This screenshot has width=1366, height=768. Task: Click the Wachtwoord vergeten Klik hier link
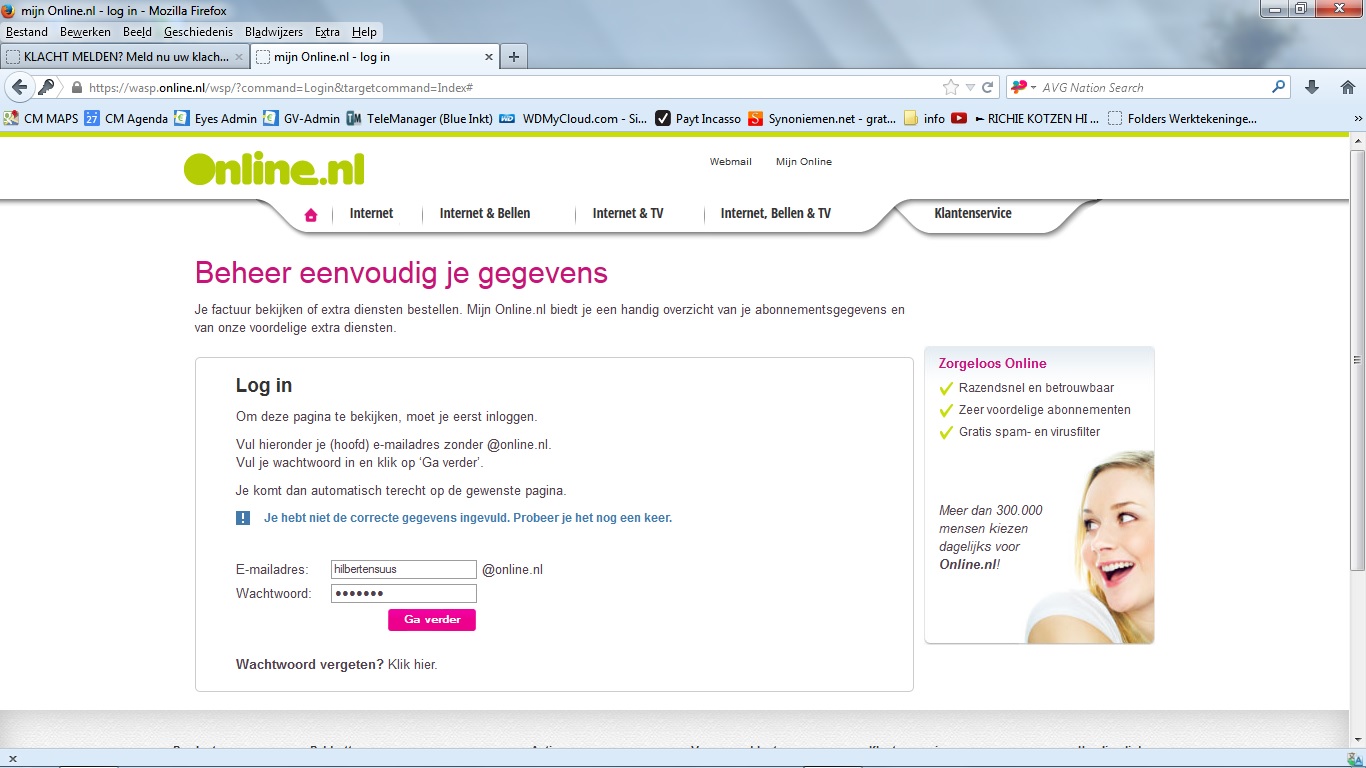coord(412,664)
